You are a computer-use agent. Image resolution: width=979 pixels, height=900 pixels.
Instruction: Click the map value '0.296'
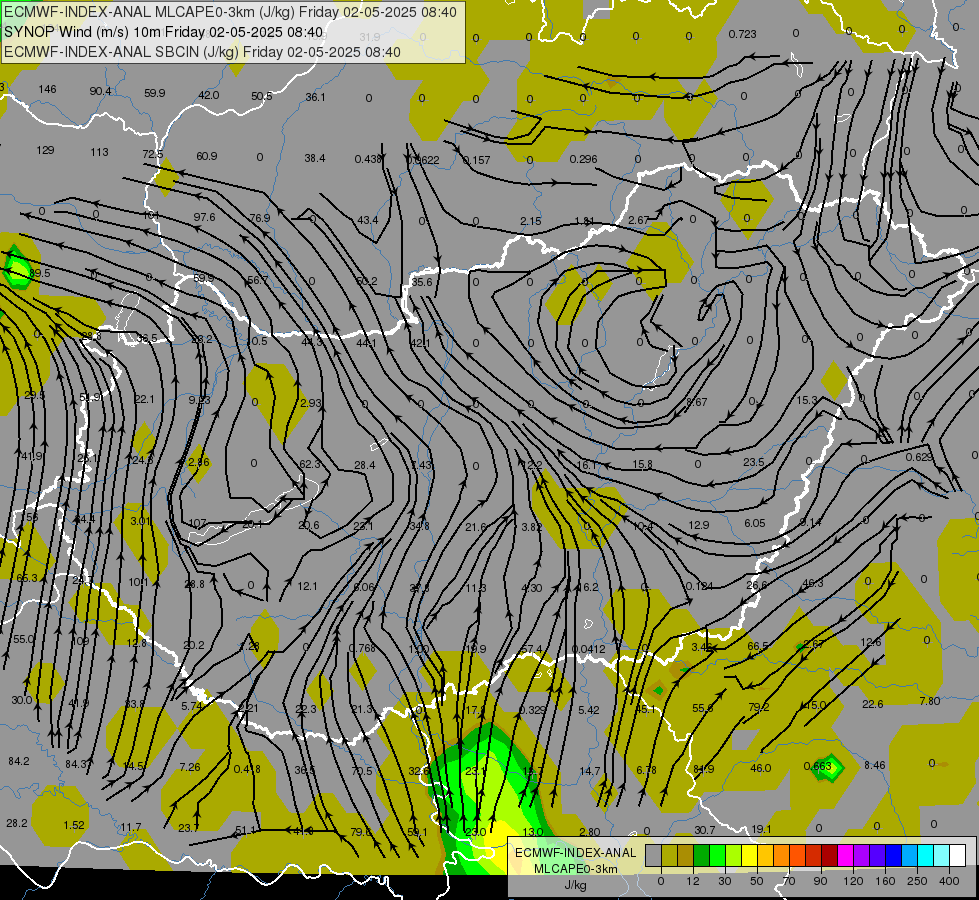click(584, 160)
